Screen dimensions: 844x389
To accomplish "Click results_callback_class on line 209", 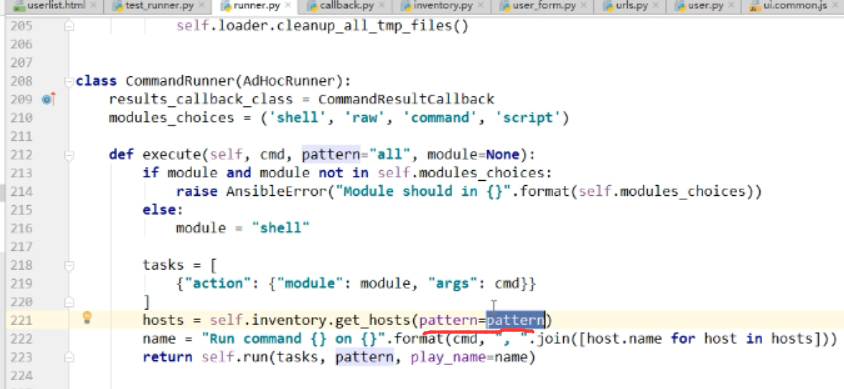I will click(201, 100).
